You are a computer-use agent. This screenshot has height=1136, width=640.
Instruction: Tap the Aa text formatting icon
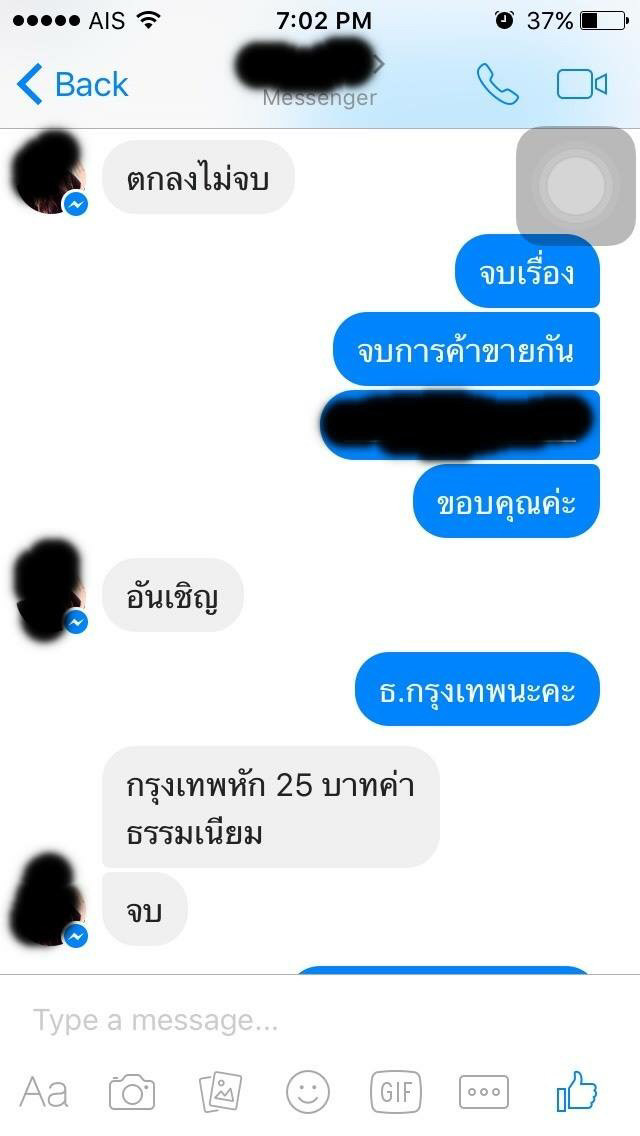(44, 1093)
